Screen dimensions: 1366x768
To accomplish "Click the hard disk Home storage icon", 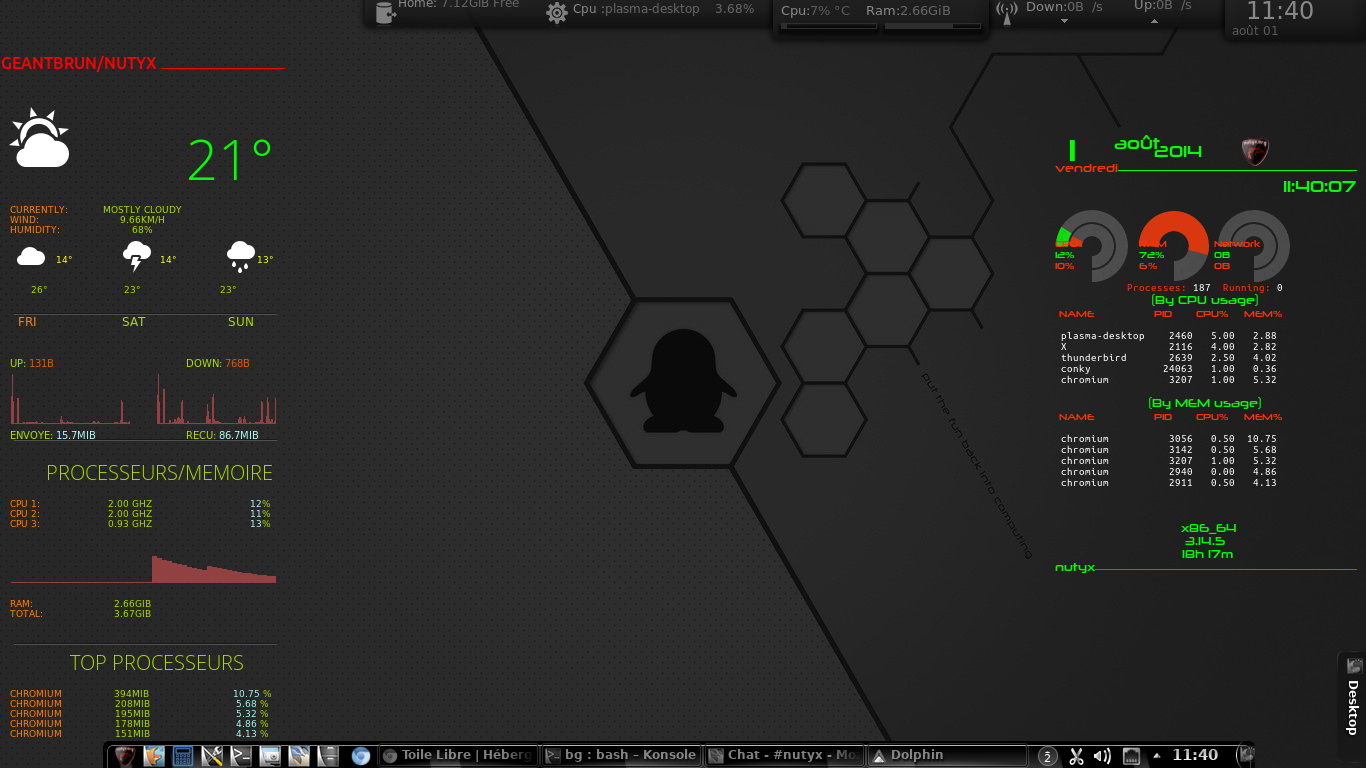I will pos(384,11).
